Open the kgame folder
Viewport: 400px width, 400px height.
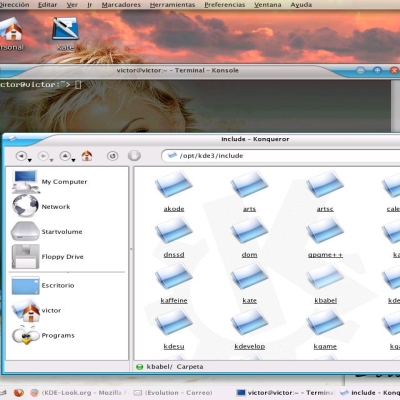point(325,329)
